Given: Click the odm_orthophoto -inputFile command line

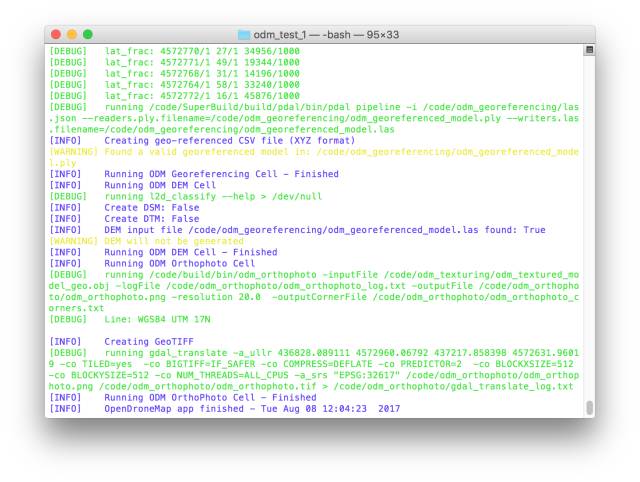Looking at the screenshot, I should coord(314,275).
